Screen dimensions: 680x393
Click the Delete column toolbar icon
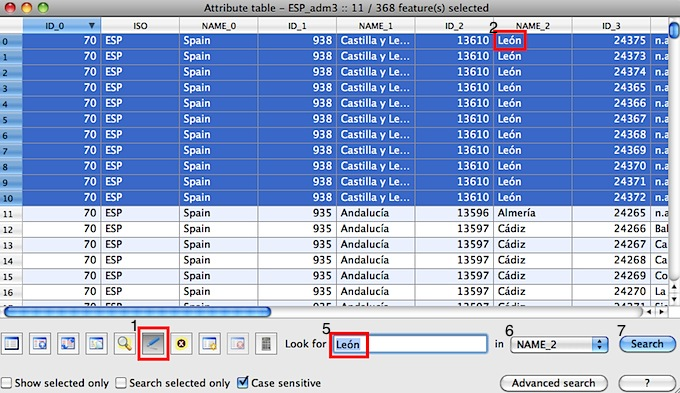[238, 344]
